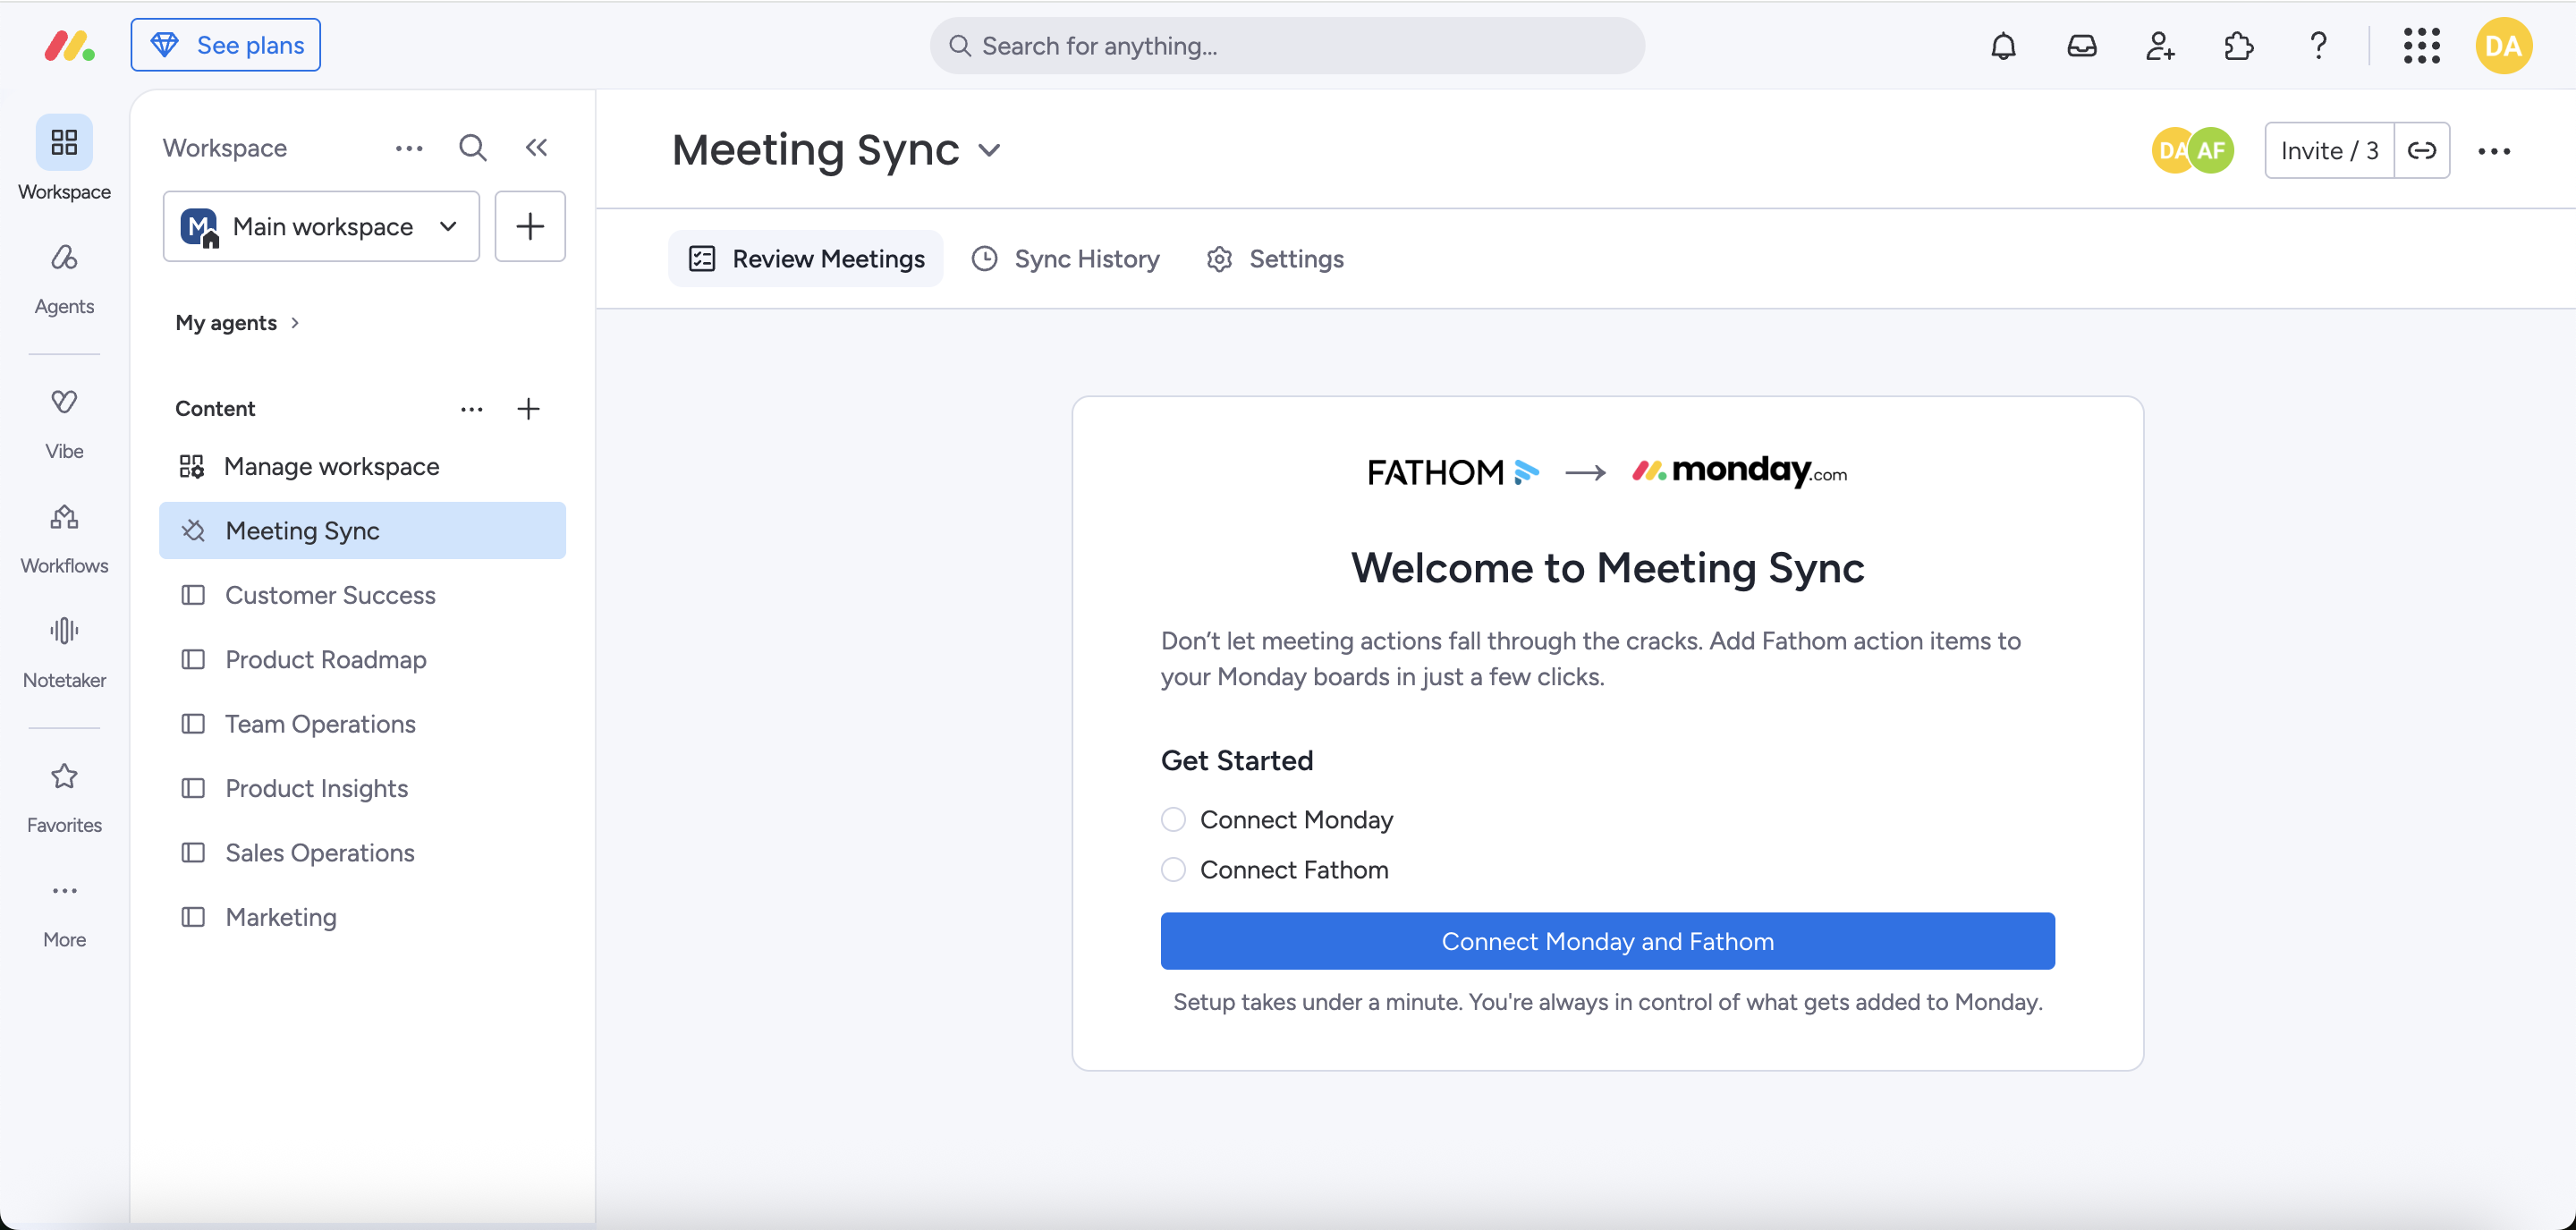Image resolution: width=2576 pixels, height=1230 pixels.
Task: Open the notifications bell
Action: pos(2003,46)
